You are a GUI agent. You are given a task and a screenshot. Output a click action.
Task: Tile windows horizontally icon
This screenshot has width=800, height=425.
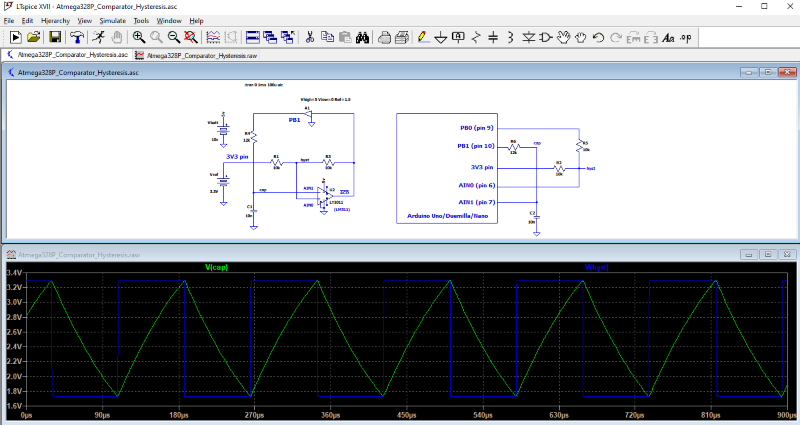click(x=253, y=37)
